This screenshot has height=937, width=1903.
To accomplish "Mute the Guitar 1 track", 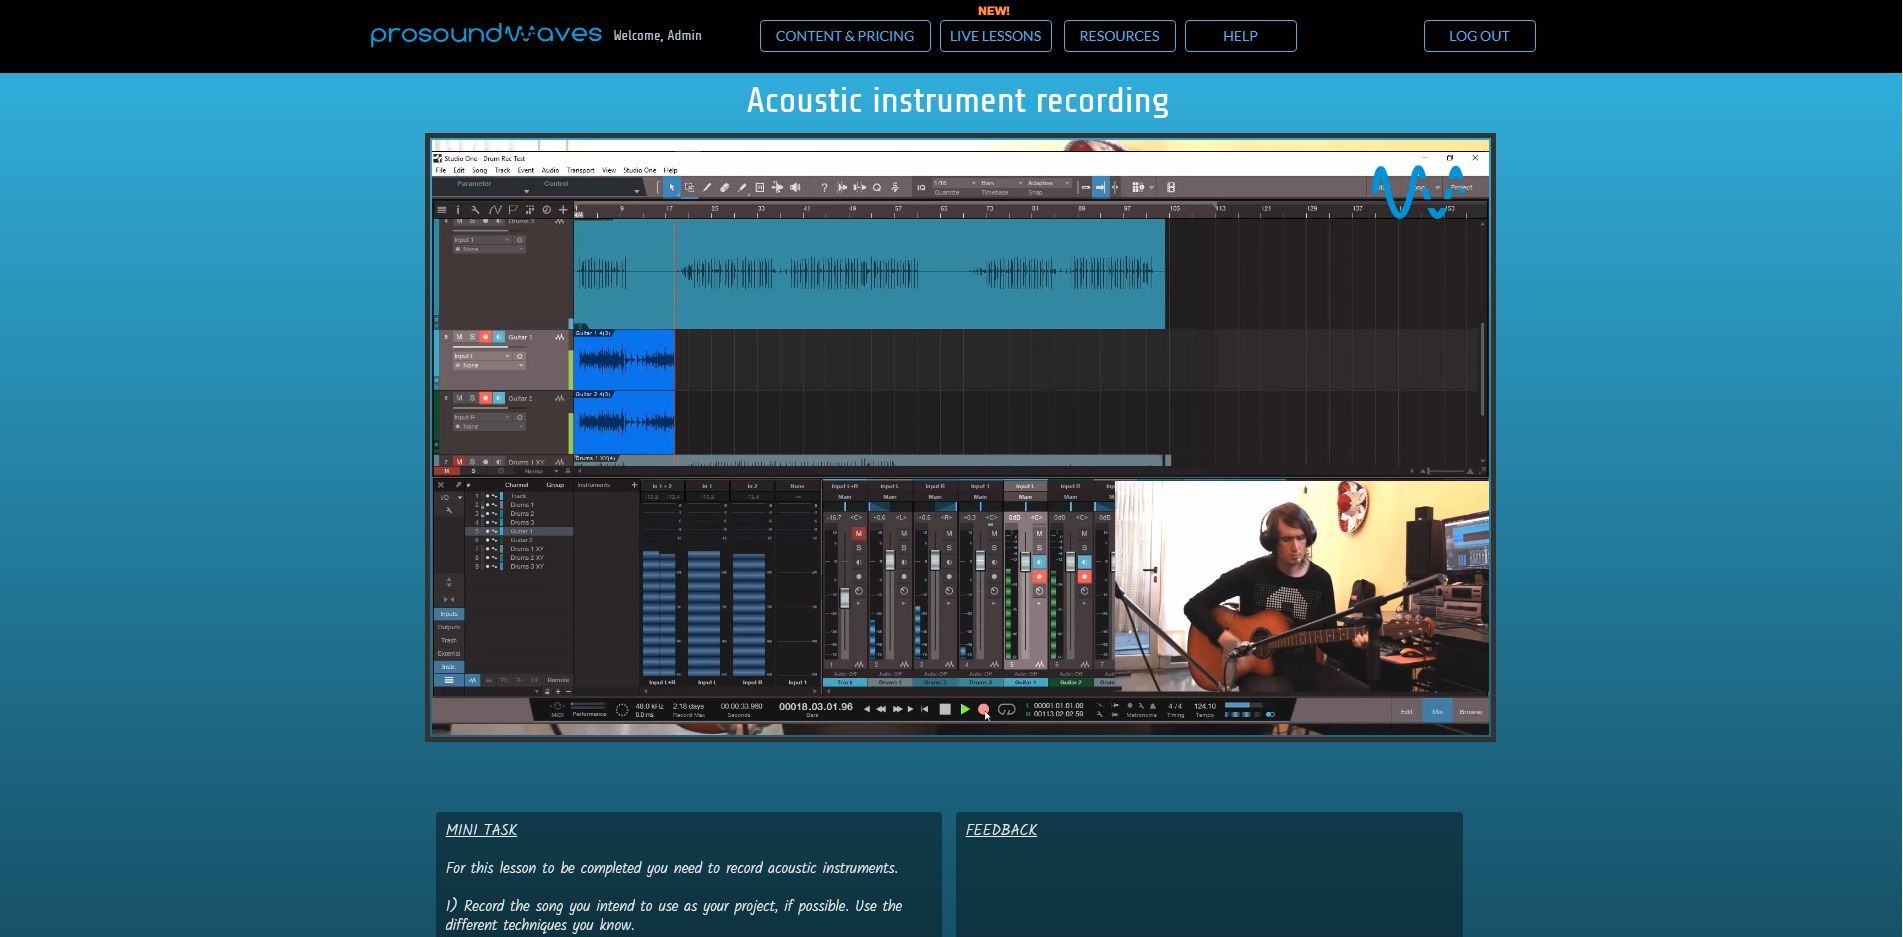I will [459, 337].
